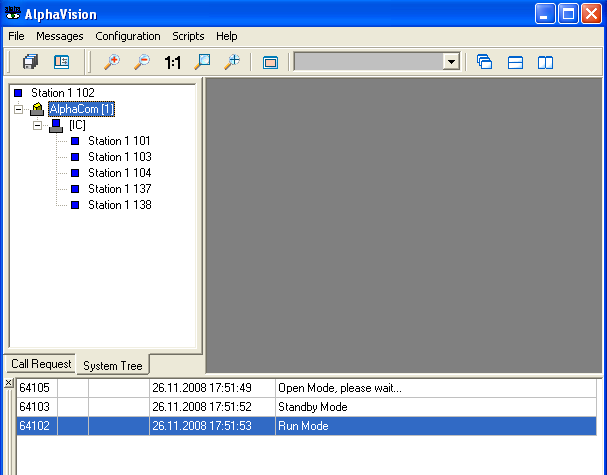The width and height of the screenshot is (607, 475).
Task: Click the first toolbar icon with stacked pages
Action: [x=30, y=62]
